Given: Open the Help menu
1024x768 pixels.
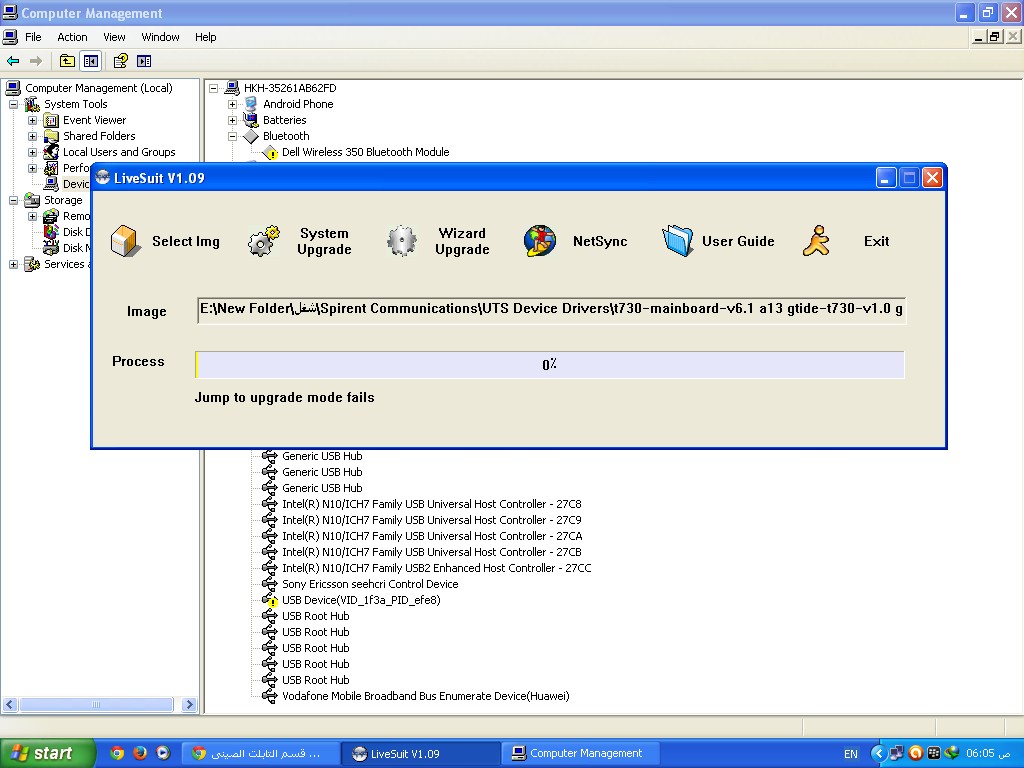Looking at the screenshot, I should pyautogui.click(x=205, y=37).
